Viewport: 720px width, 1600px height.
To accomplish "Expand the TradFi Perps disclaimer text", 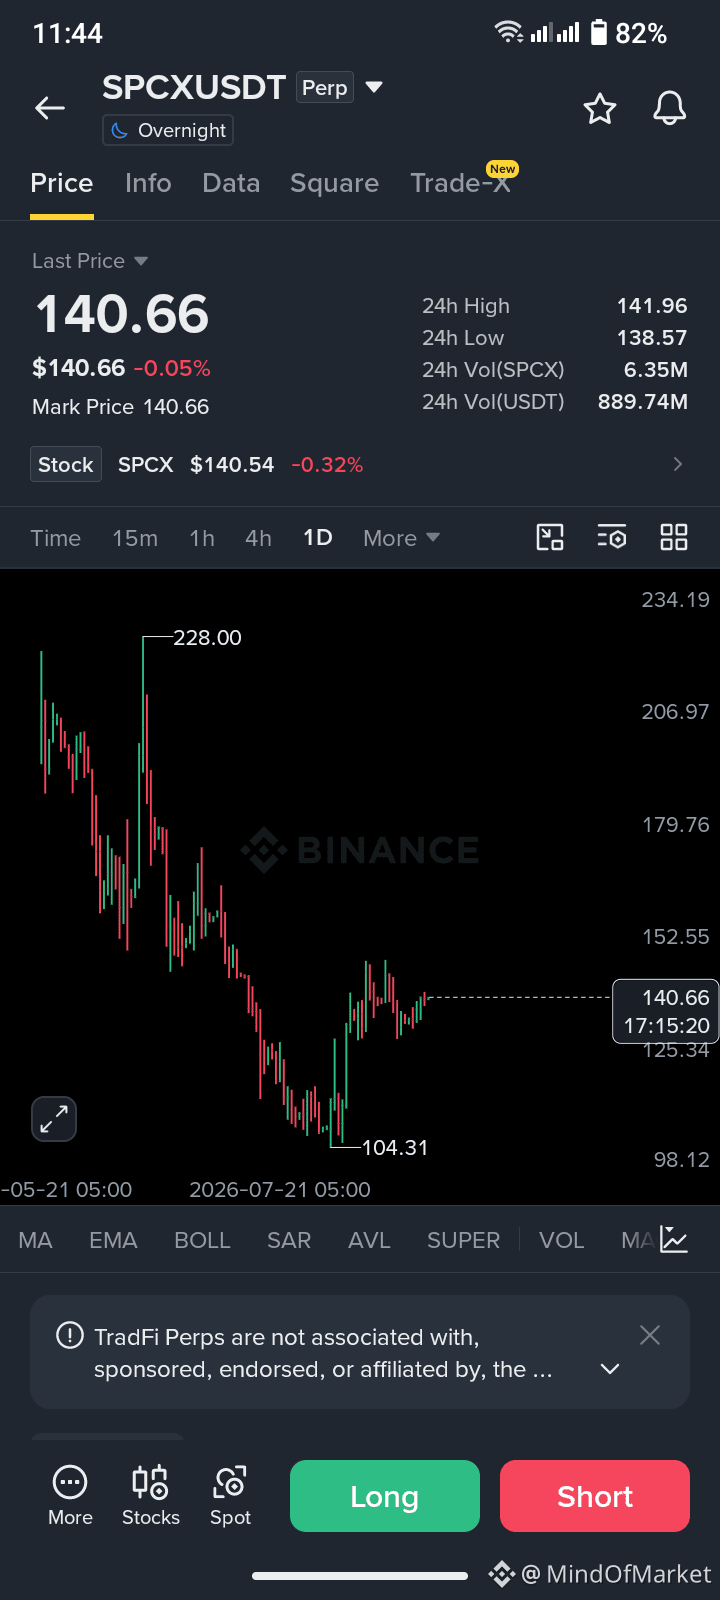I will click(610, 1369).
